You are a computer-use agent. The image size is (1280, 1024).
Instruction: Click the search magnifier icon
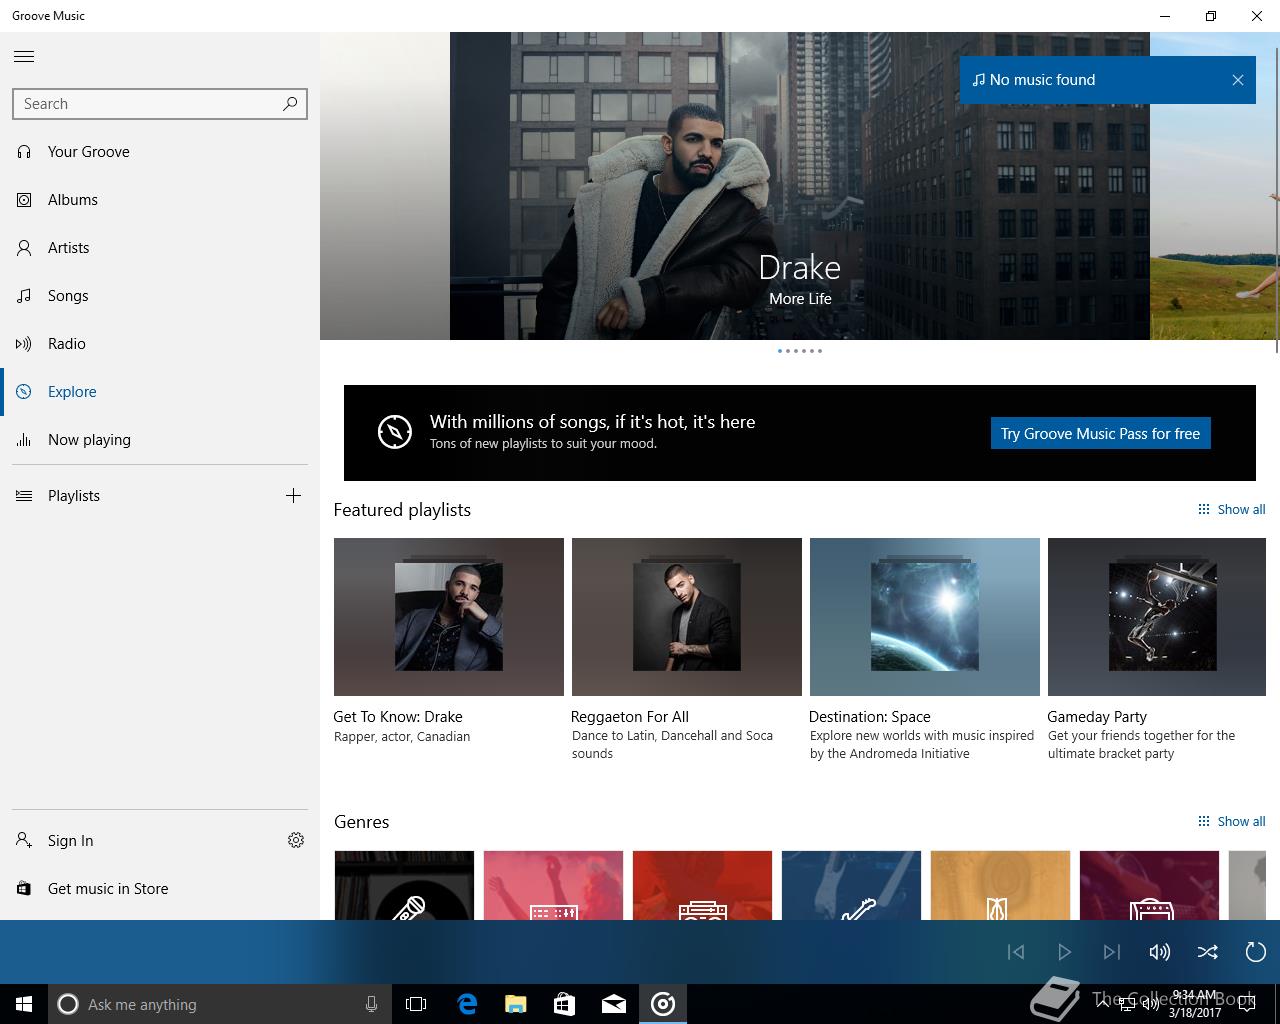(290, 103)
